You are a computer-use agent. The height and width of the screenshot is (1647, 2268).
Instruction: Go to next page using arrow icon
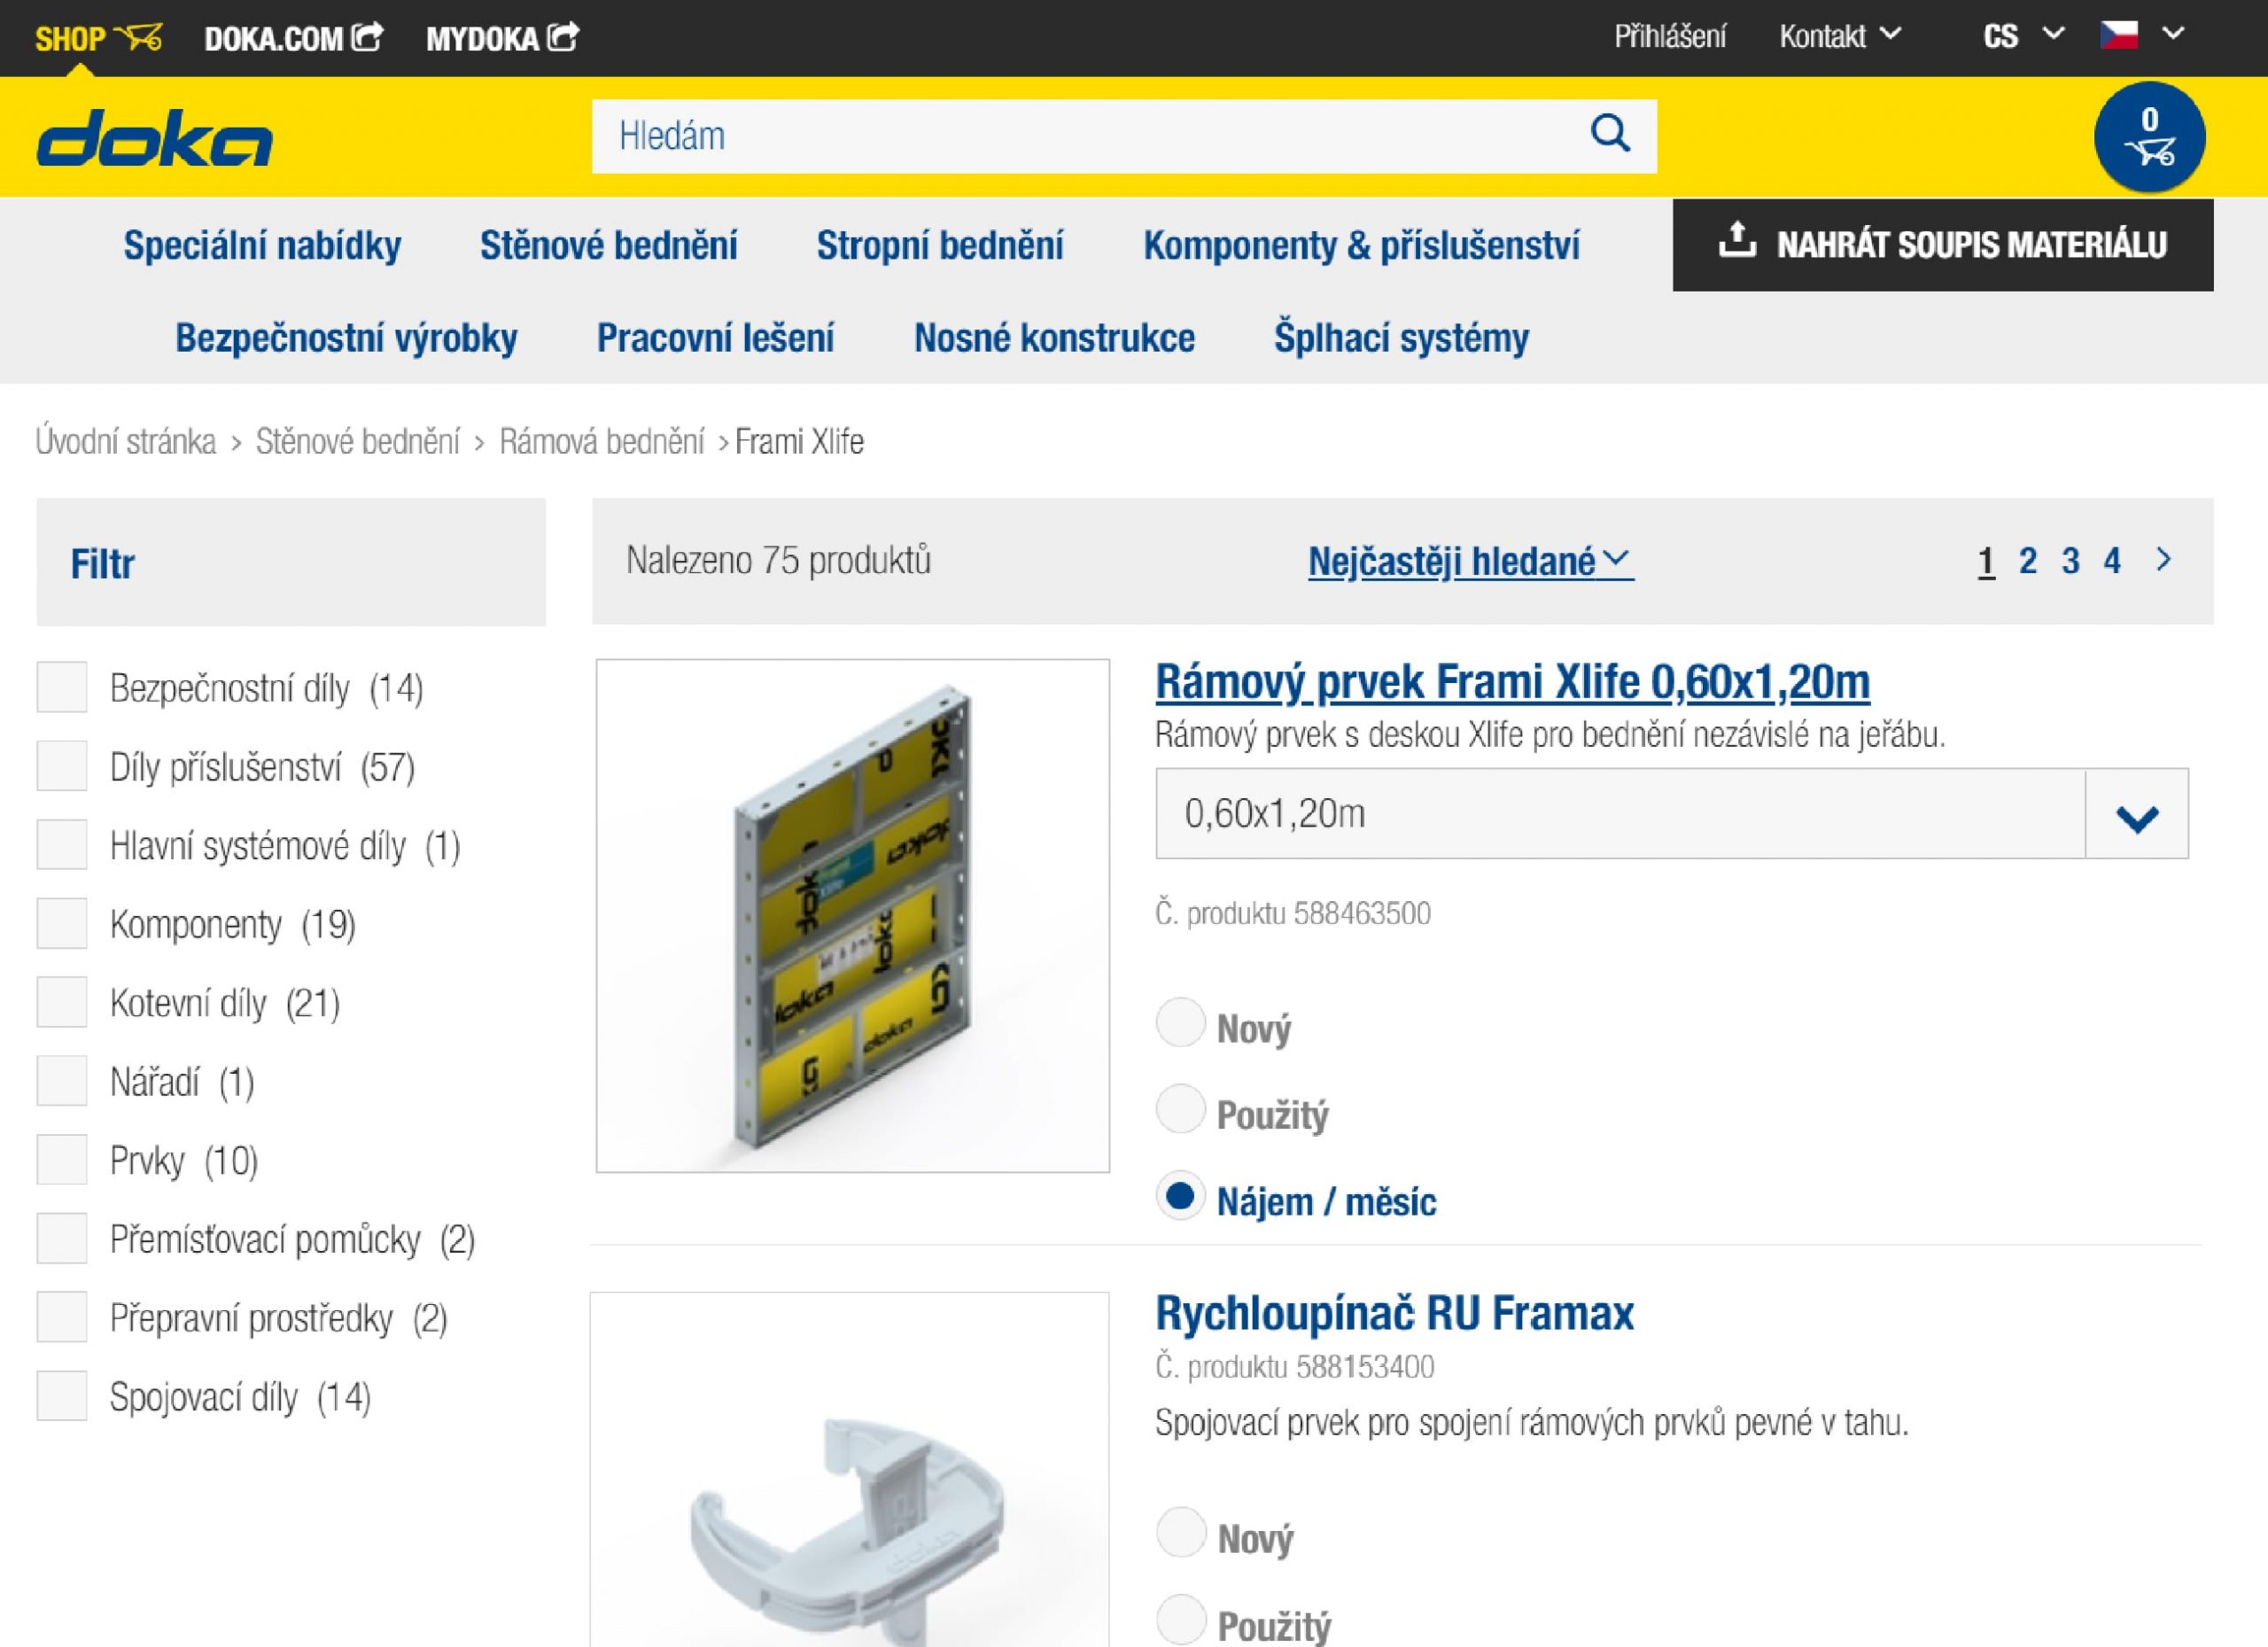[x=2163, y=559]
